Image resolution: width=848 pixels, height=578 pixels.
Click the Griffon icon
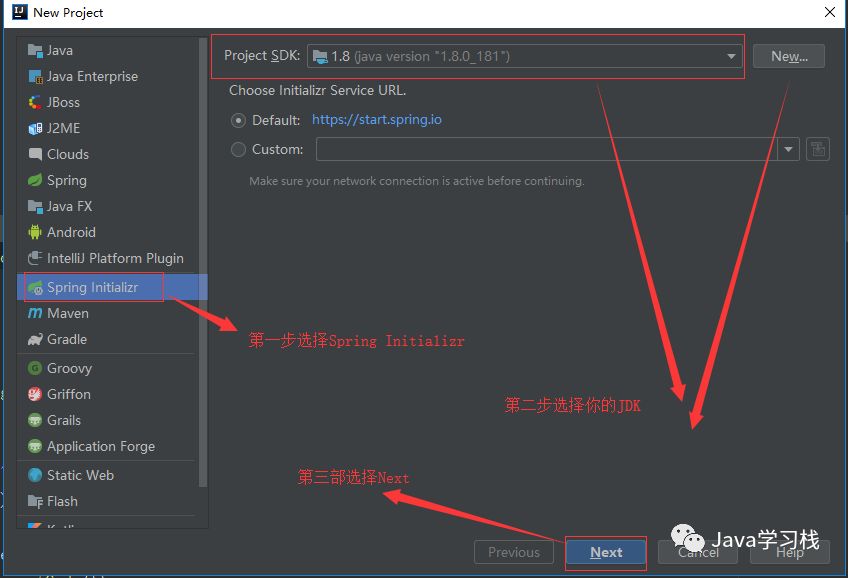tap(35, 395)
